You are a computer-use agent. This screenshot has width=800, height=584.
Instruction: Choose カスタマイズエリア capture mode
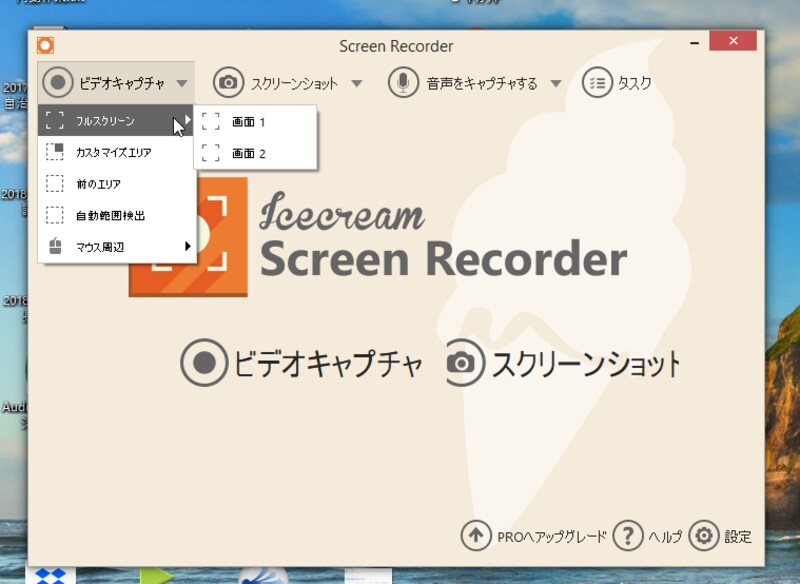[112, 151]
